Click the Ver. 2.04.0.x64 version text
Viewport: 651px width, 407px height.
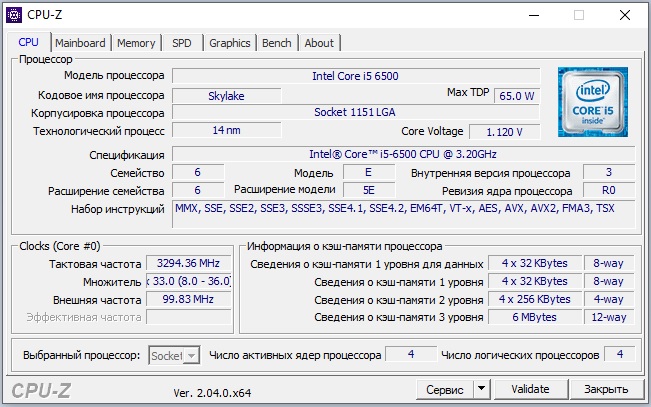[x=212, y=393]
